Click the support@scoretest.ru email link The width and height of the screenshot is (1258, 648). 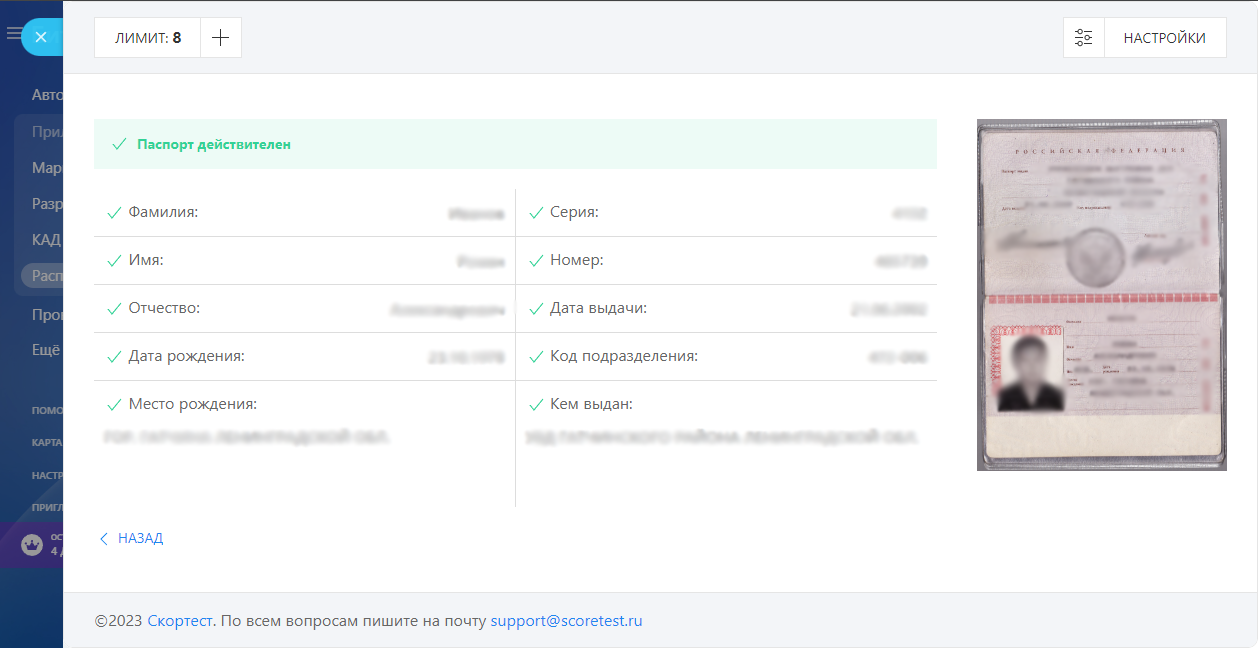566,620
